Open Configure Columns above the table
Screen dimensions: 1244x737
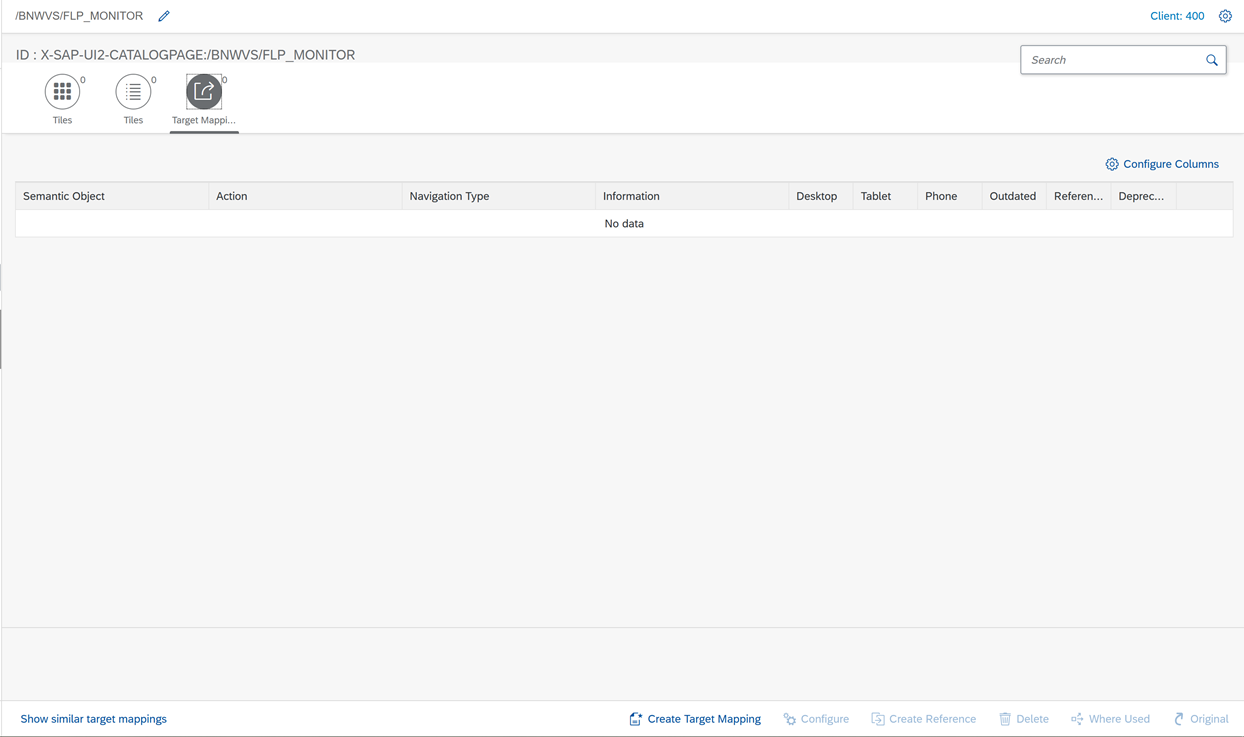tap(1162, 164)
